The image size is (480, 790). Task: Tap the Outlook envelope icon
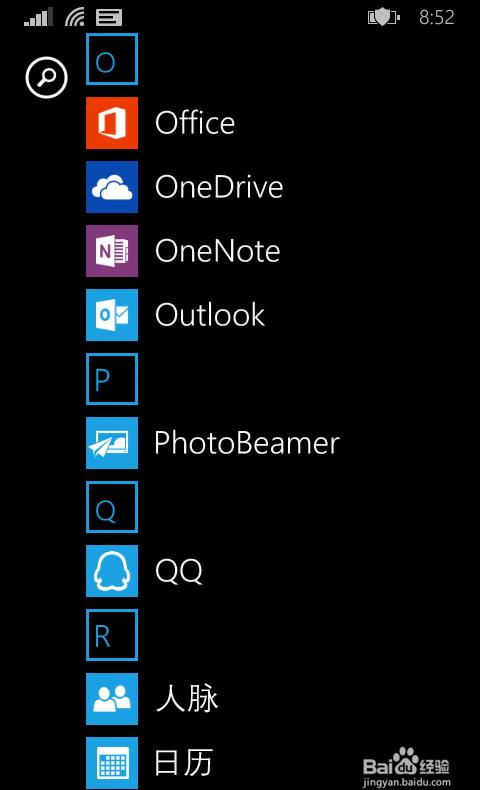[112, 315]
